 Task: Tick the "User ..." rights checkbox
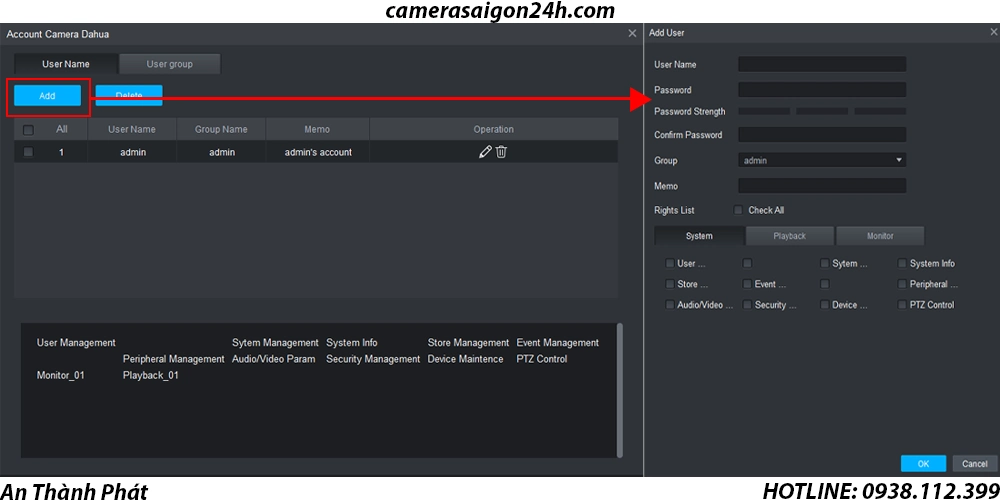(x=670, y=263)
